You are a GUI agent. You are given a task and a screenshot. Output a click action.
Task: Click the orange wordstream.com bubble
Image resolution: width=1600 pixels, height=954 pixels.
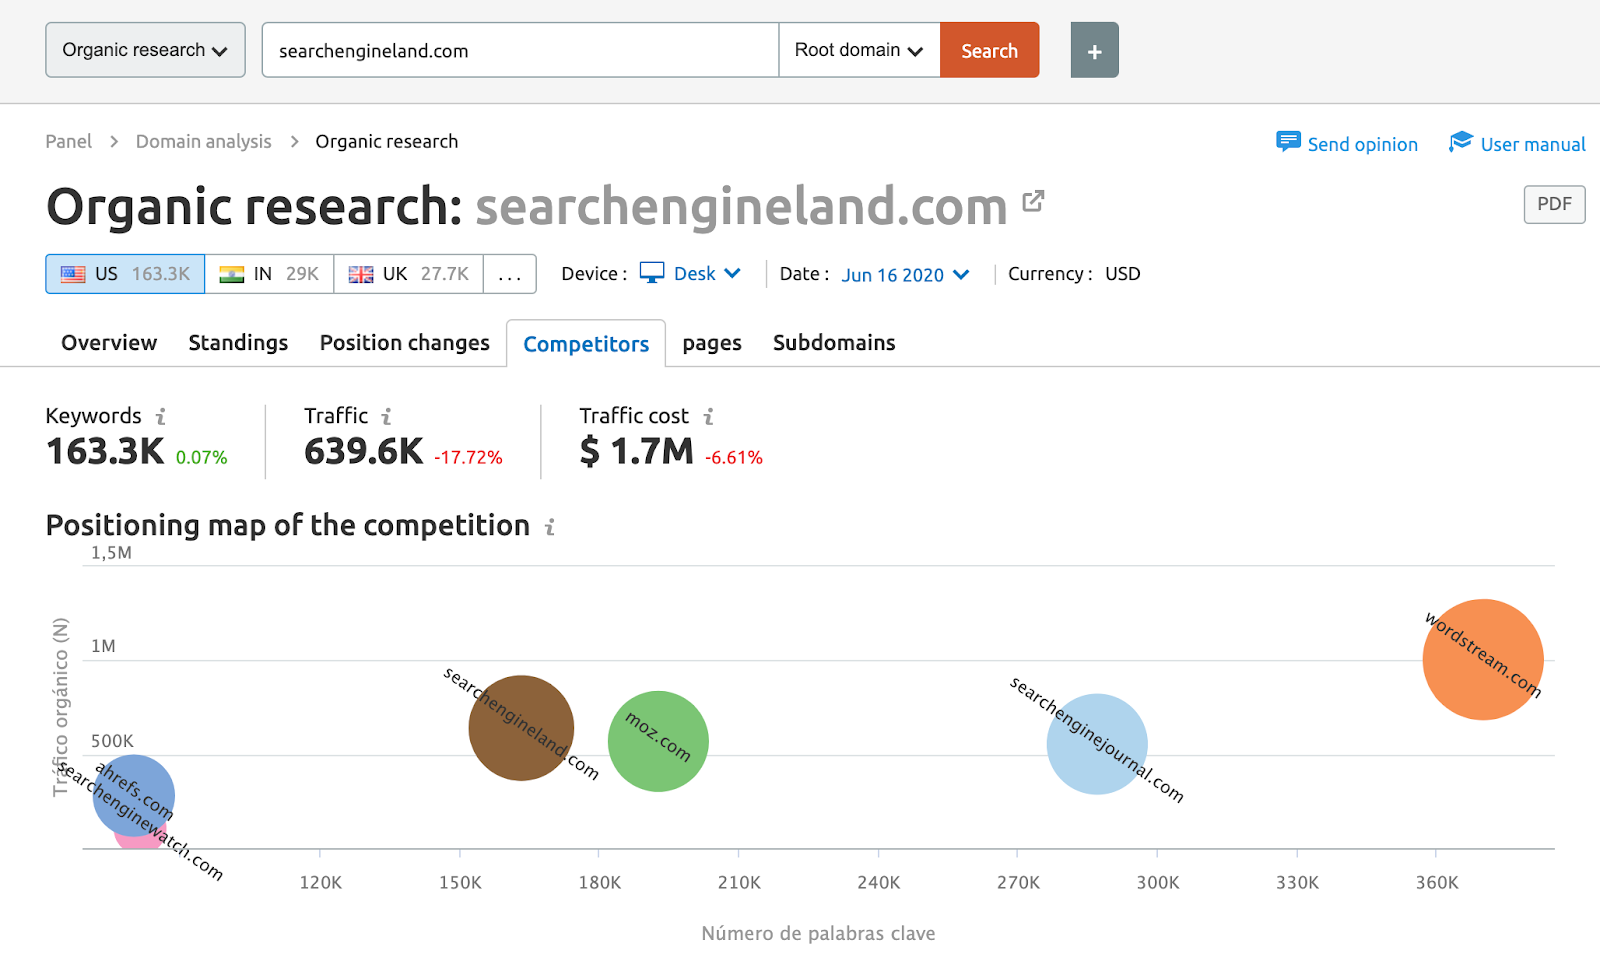coord(1483,660)
